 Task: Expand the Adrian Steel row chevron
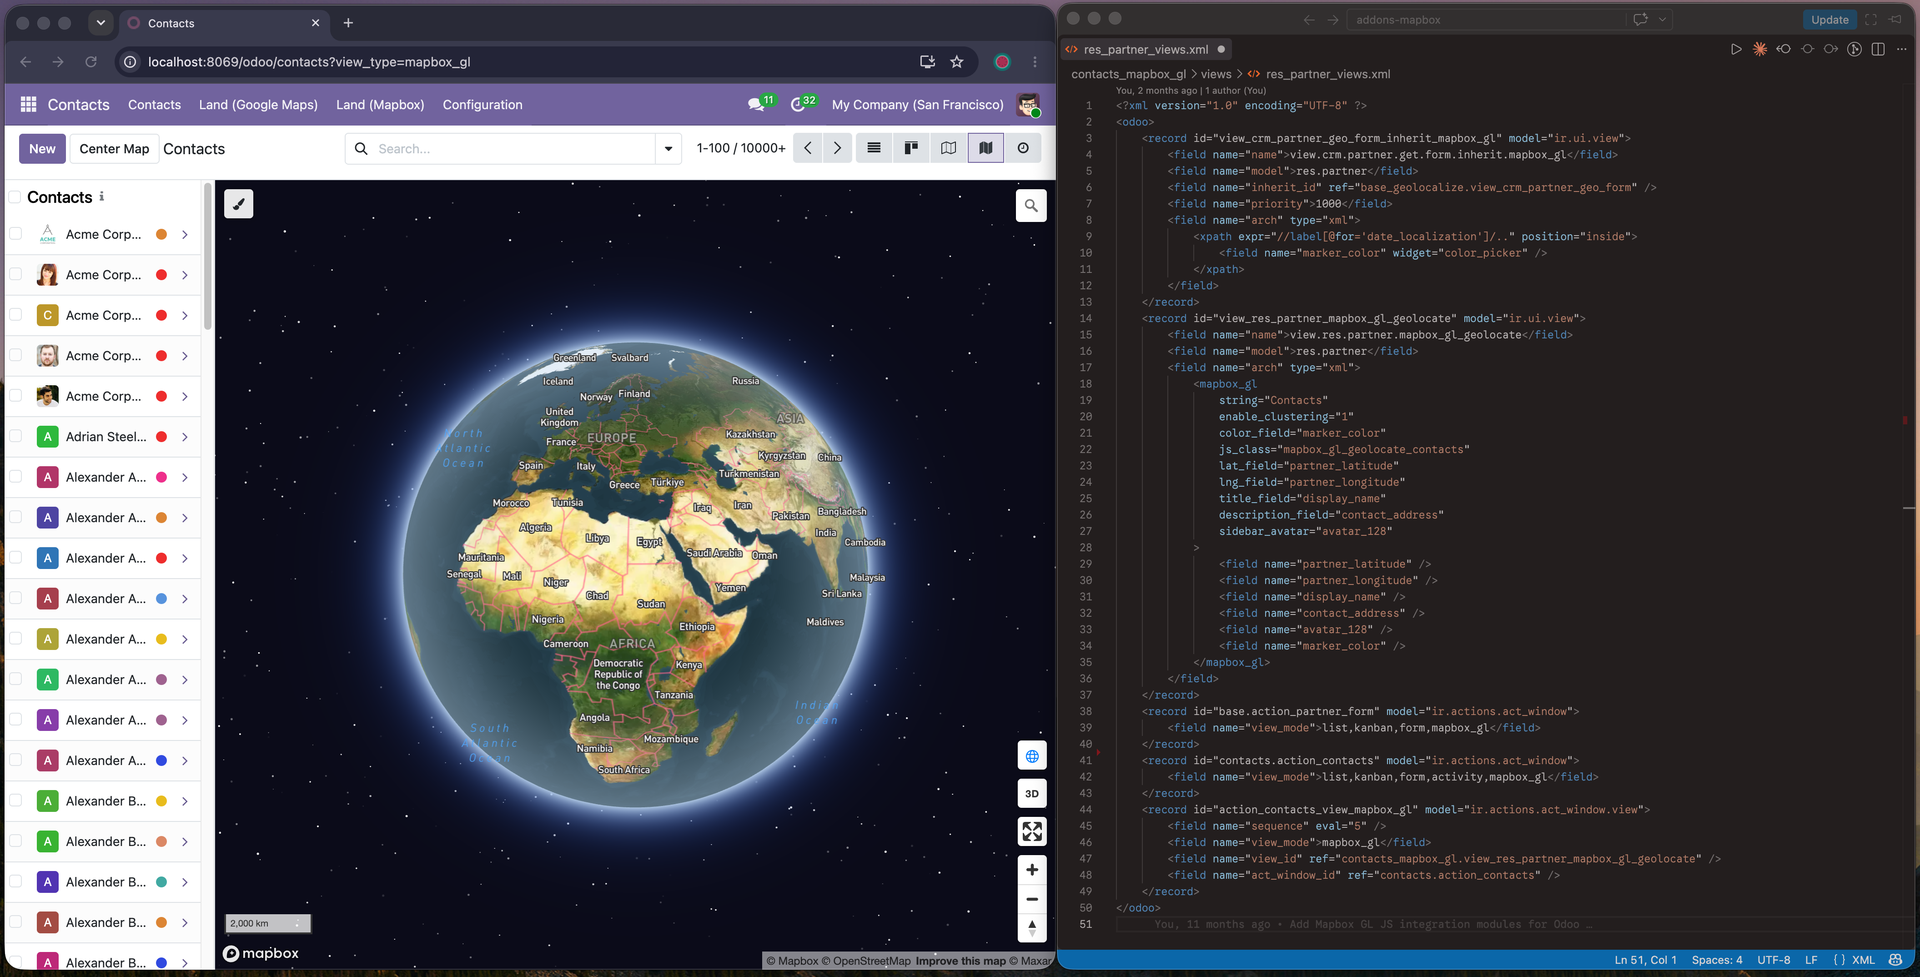click(x=185, y=437)
